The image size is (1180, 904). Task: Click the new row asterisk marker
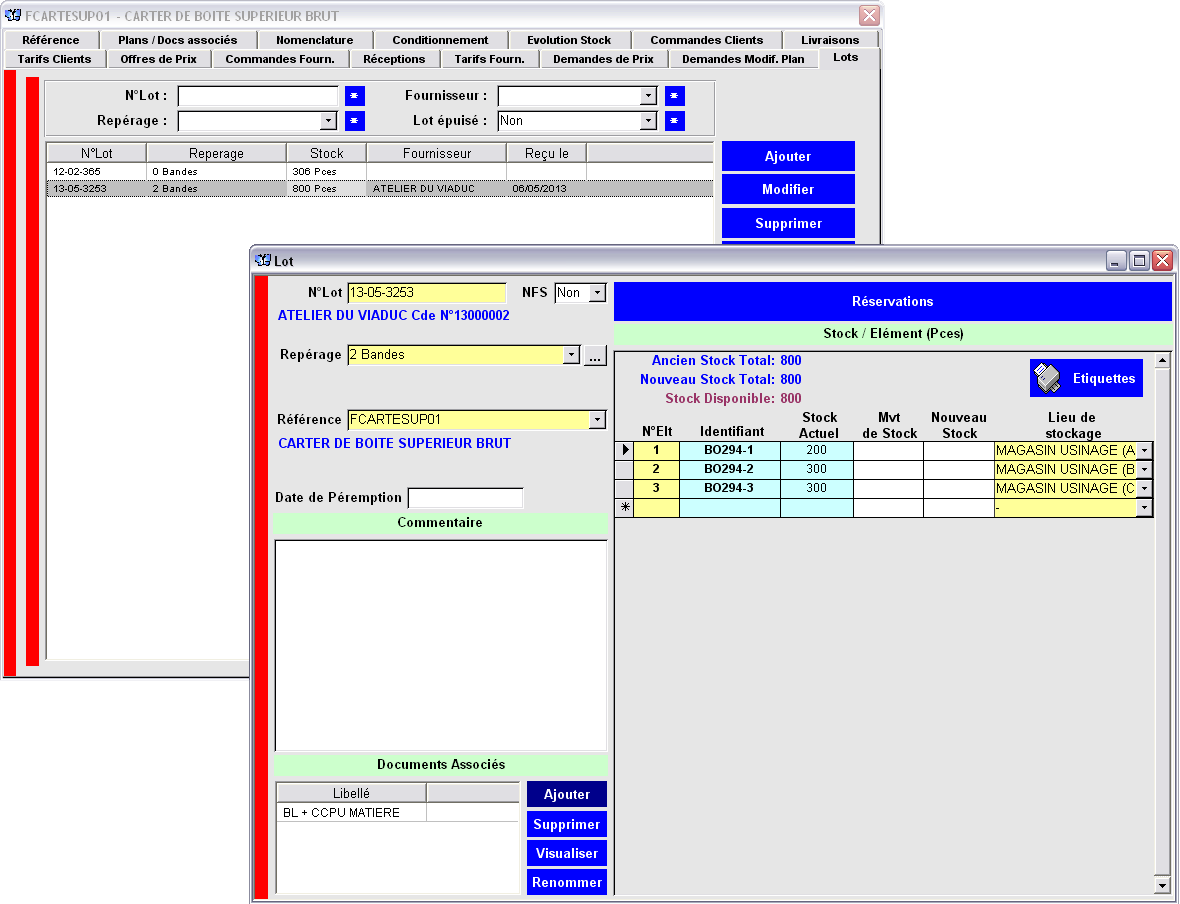pyautogui.click(x=625, y=508)
